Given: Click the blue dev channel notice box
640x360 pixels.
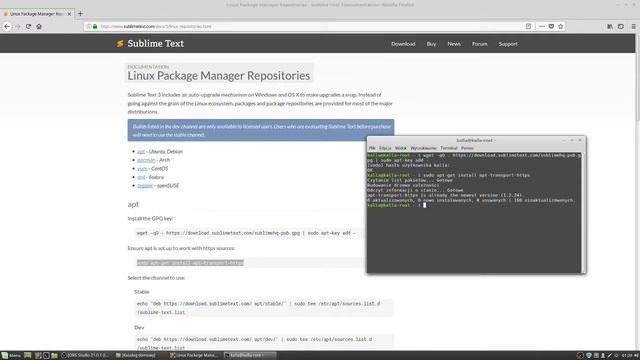Looking at the screenshot, I should (261, 130).
